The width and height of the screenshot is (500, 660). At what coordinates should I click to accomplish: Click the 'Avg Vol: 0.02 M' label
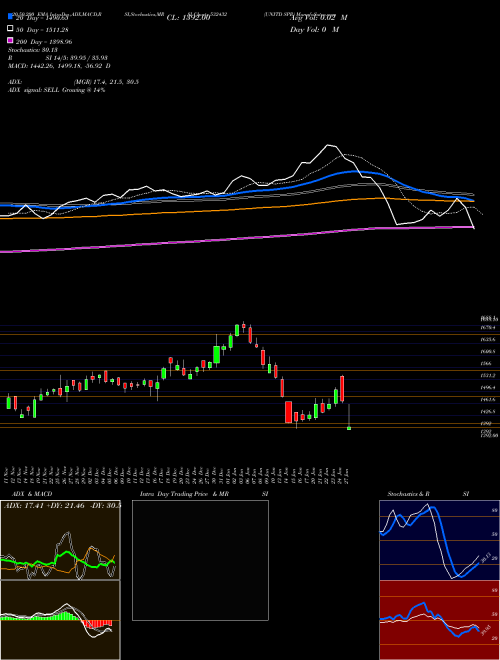pos(318,18)
